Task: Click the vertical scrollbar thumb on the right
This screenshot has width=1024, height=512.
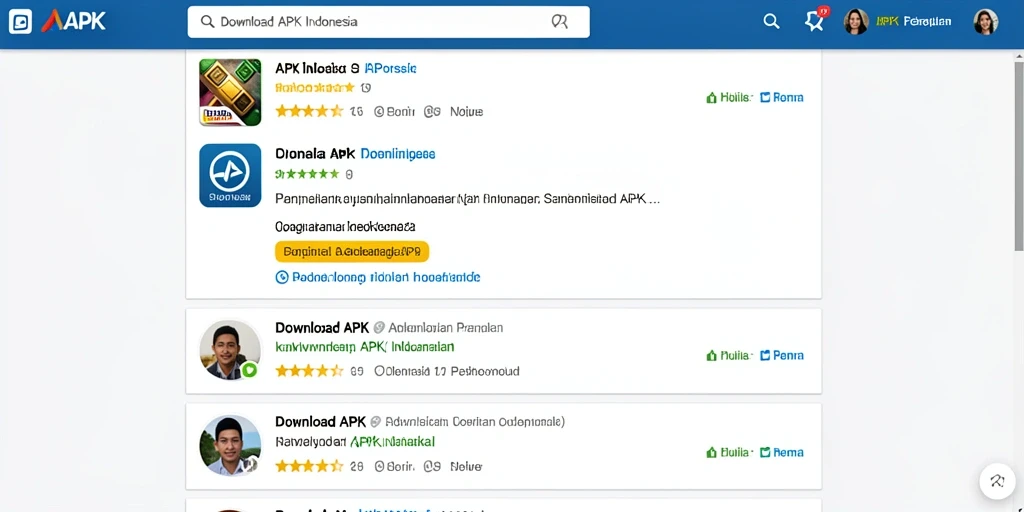Action: [1019, 155]
